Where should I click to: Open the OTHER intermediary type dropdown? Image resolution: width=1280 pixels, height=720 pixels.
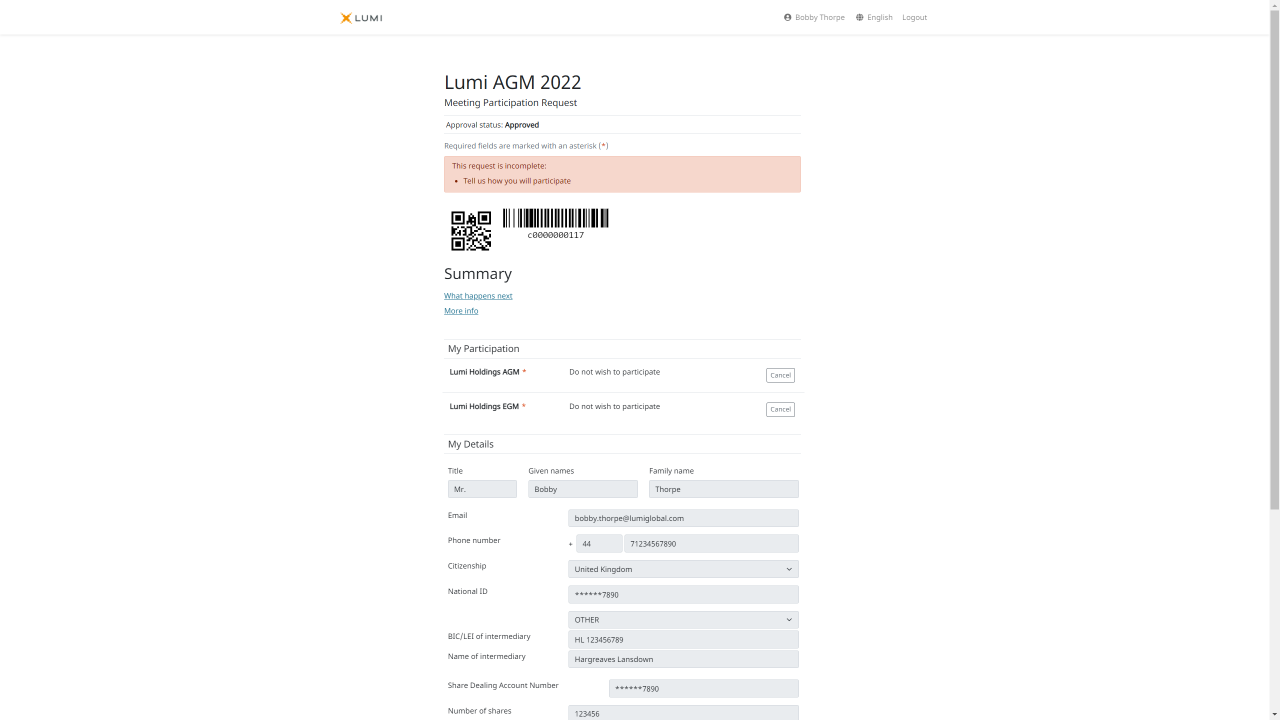pos(684,620)
